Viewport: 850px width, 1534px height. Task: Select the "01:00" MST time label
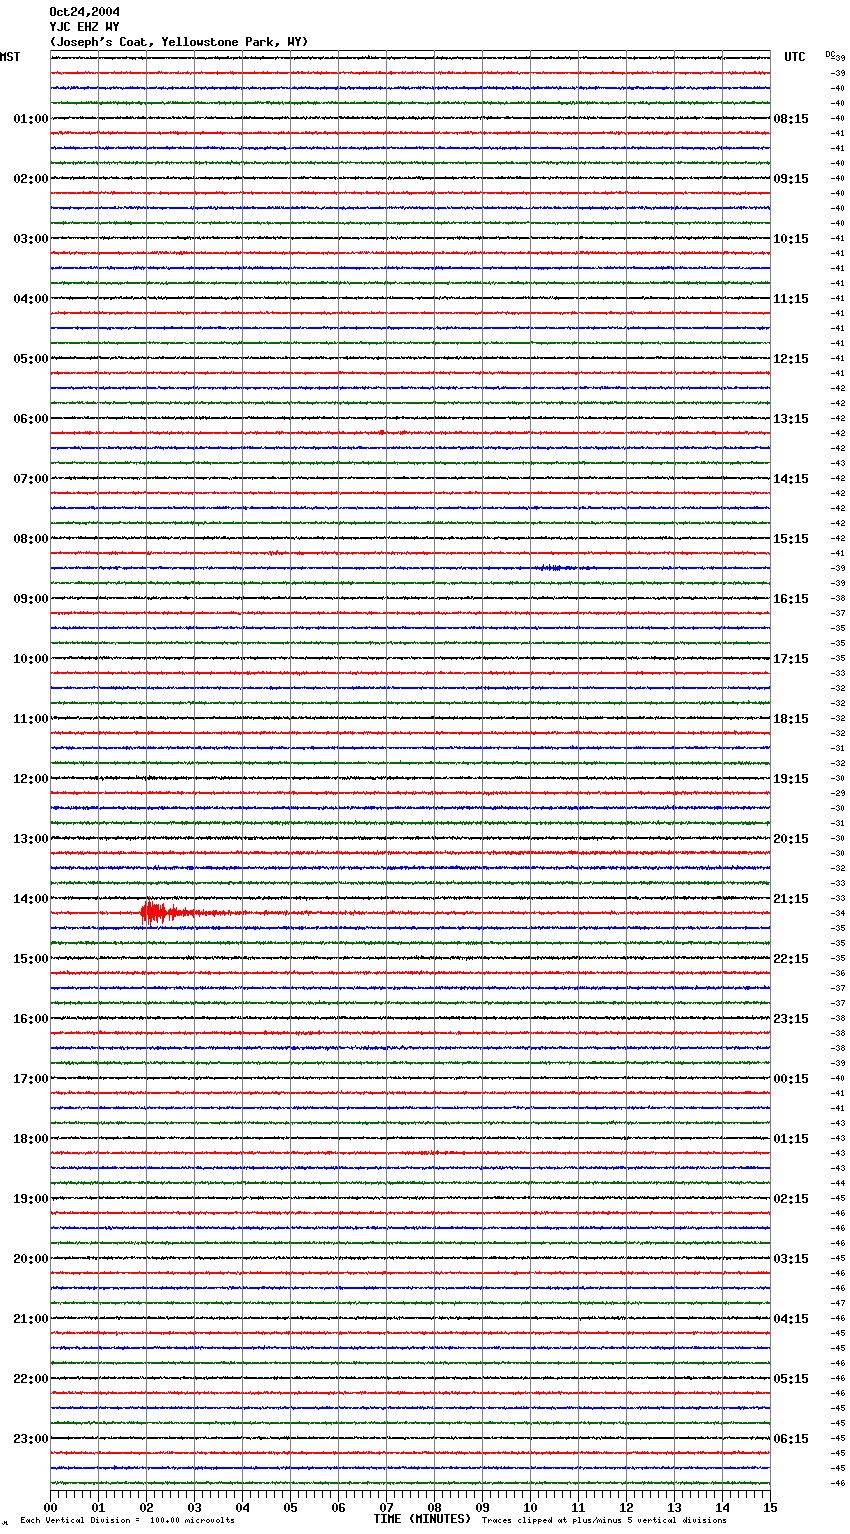point(31,119)
